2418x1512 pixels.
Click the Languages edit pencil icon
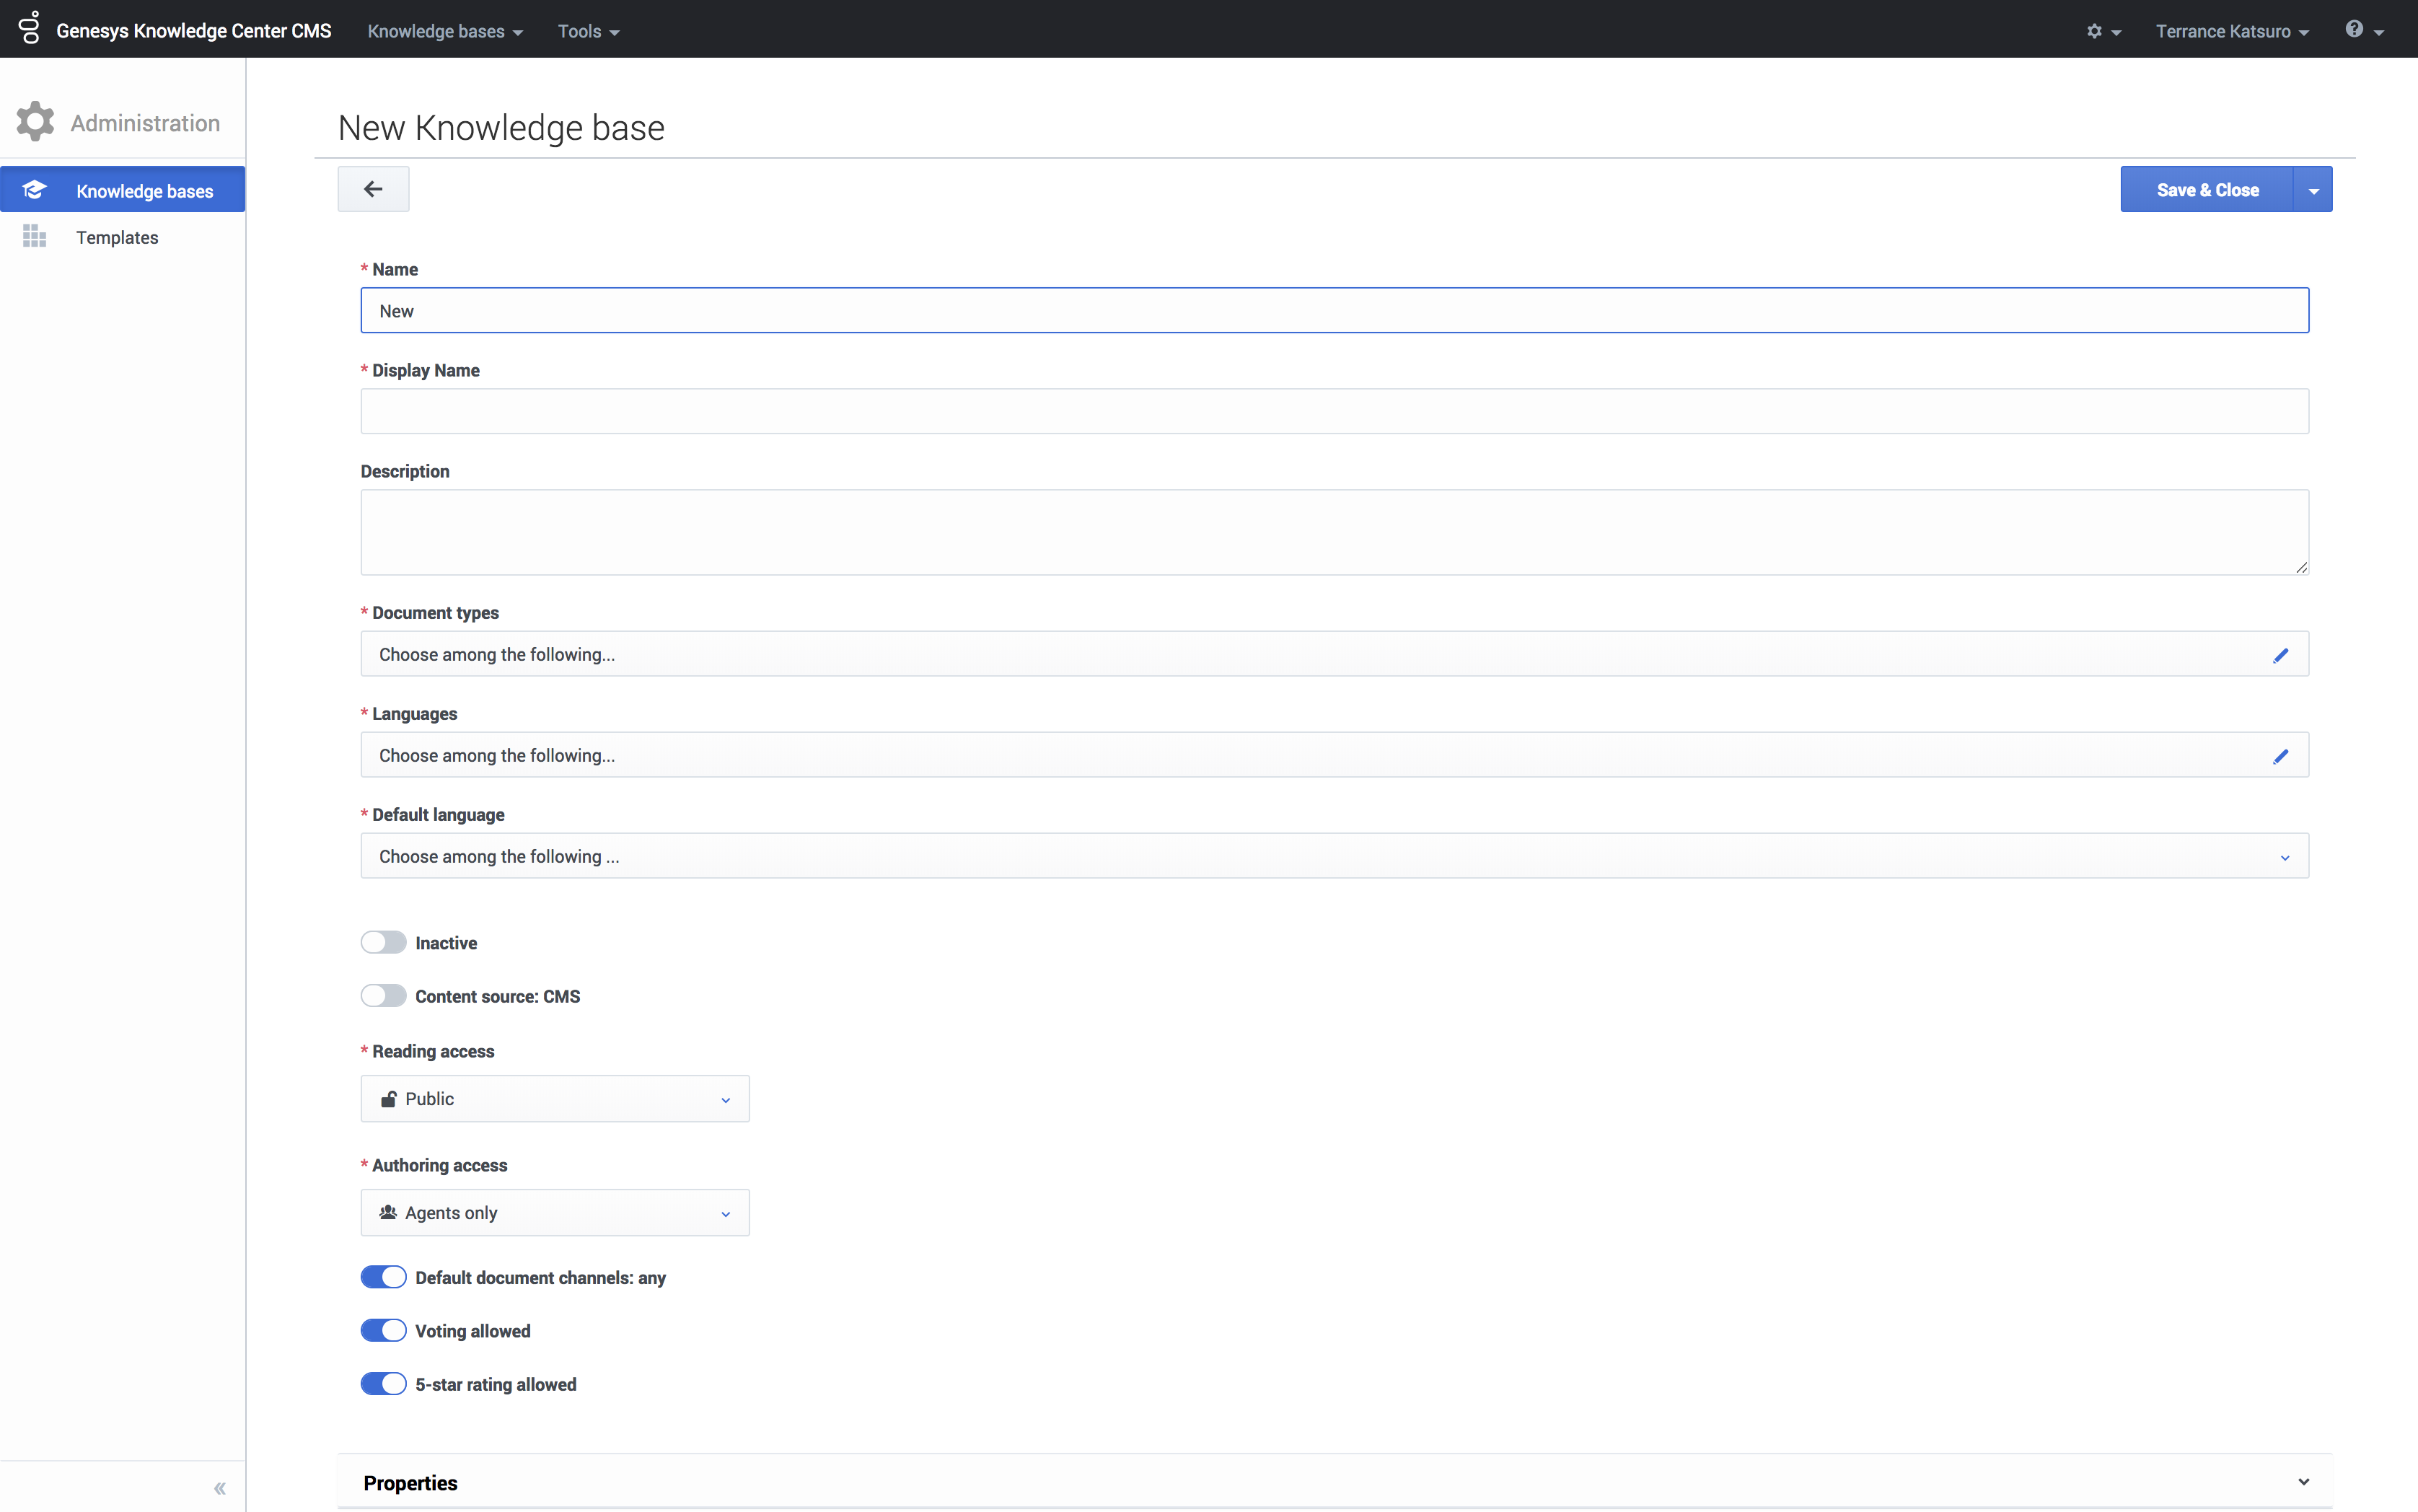(x=2280, y=756)
